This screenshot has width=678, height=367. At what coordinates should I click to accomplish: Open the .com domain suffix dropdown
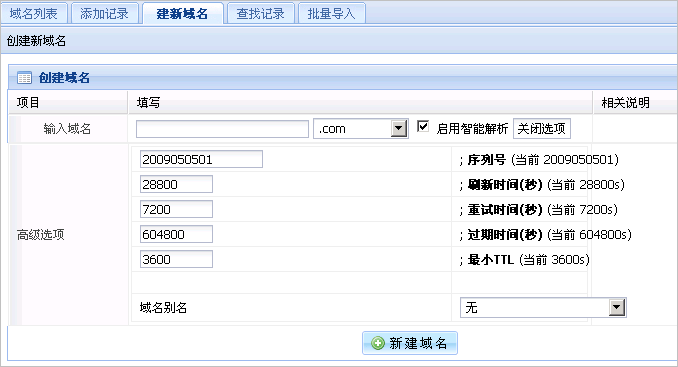click(361, 128)
